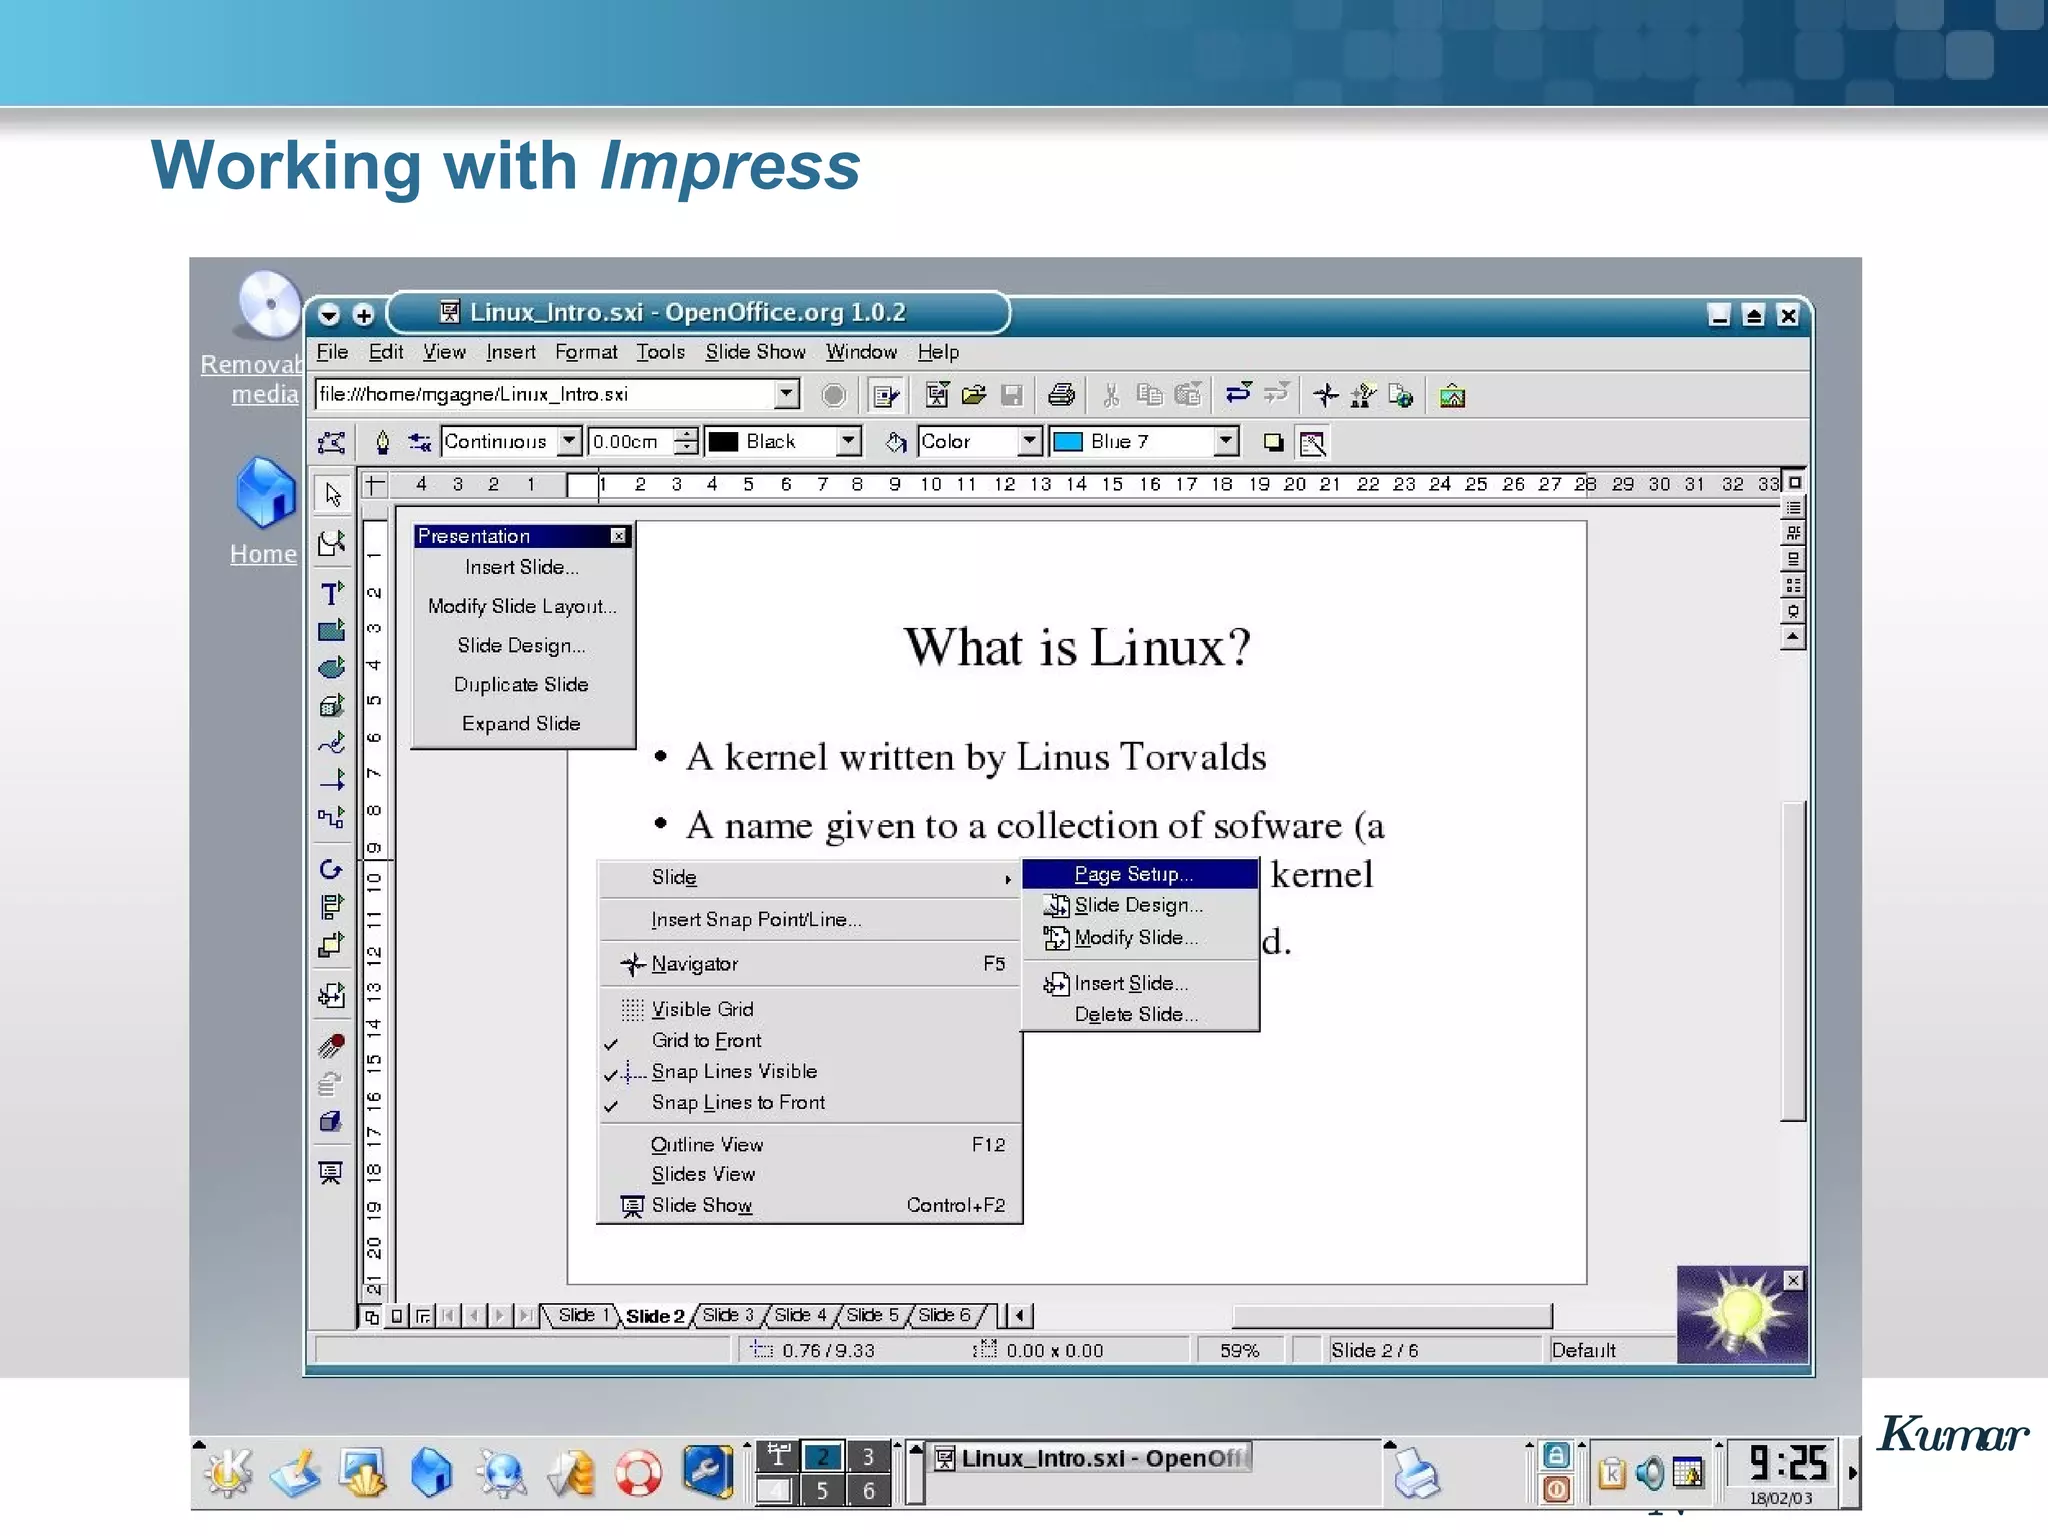
Task: Click the Line pen icon in the object bar
Action: click(x=382, y=441)
